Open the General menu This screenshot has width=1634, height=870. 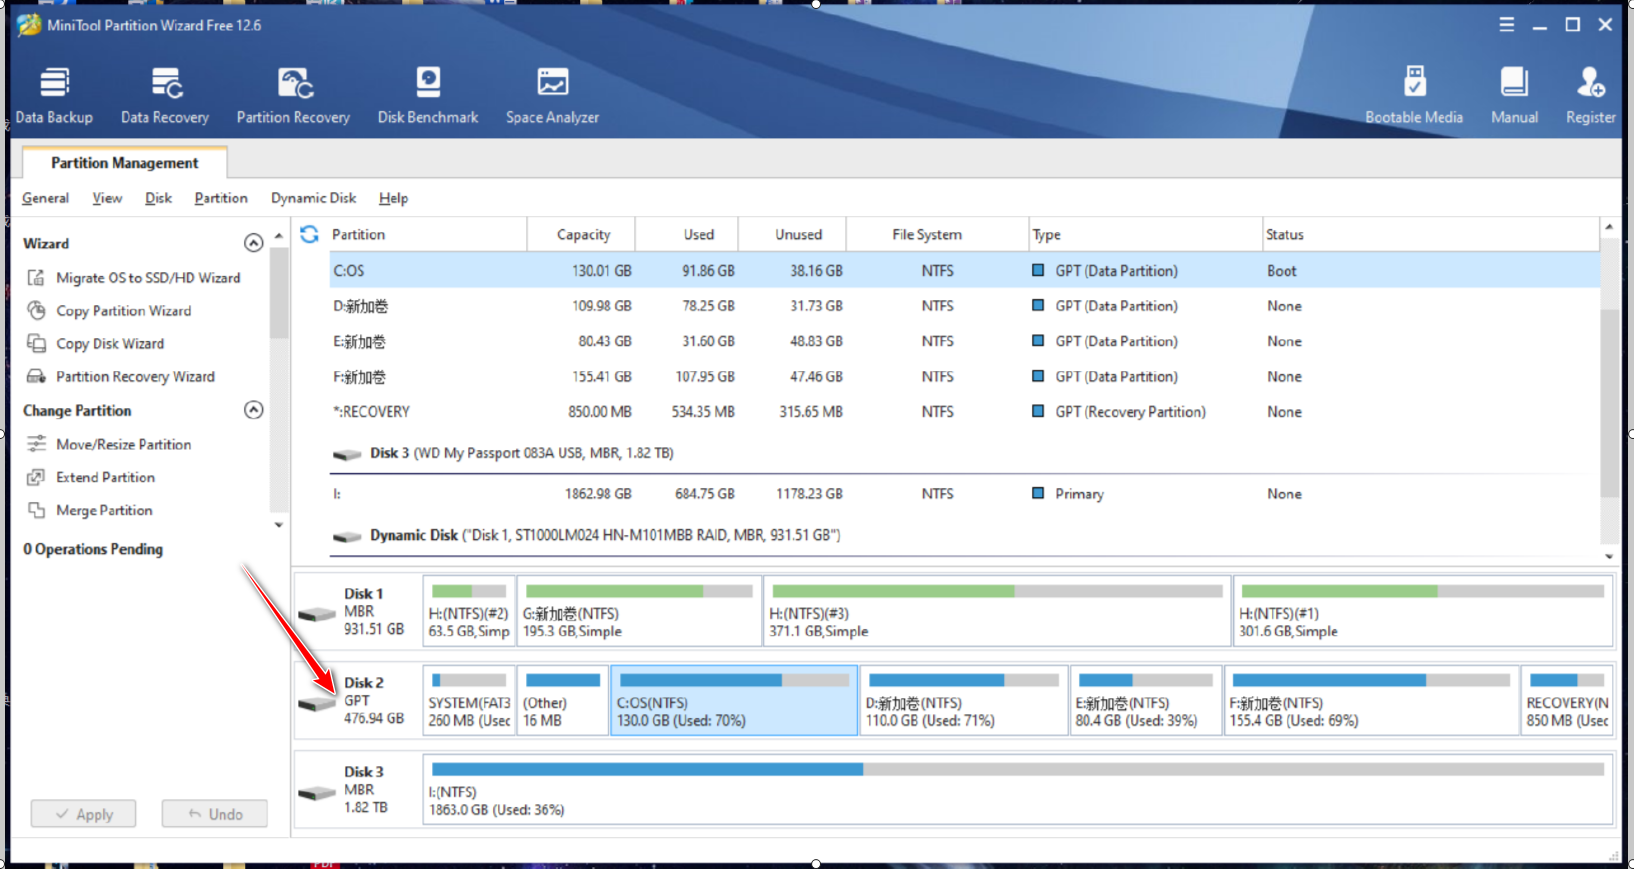45,198
